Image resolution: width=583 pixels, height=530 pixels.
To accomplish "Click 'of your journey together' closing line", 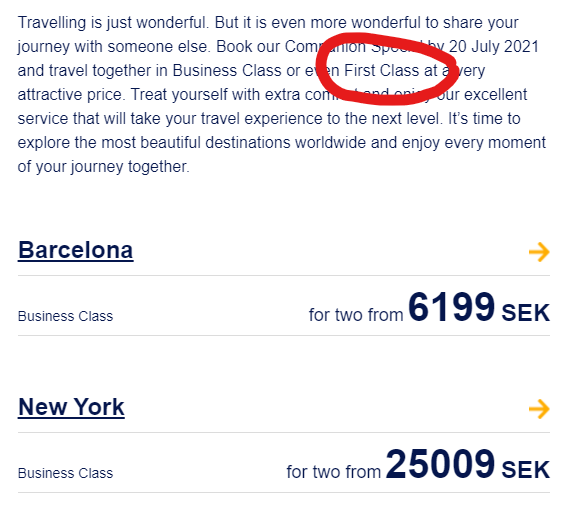I will click(104, 167).
